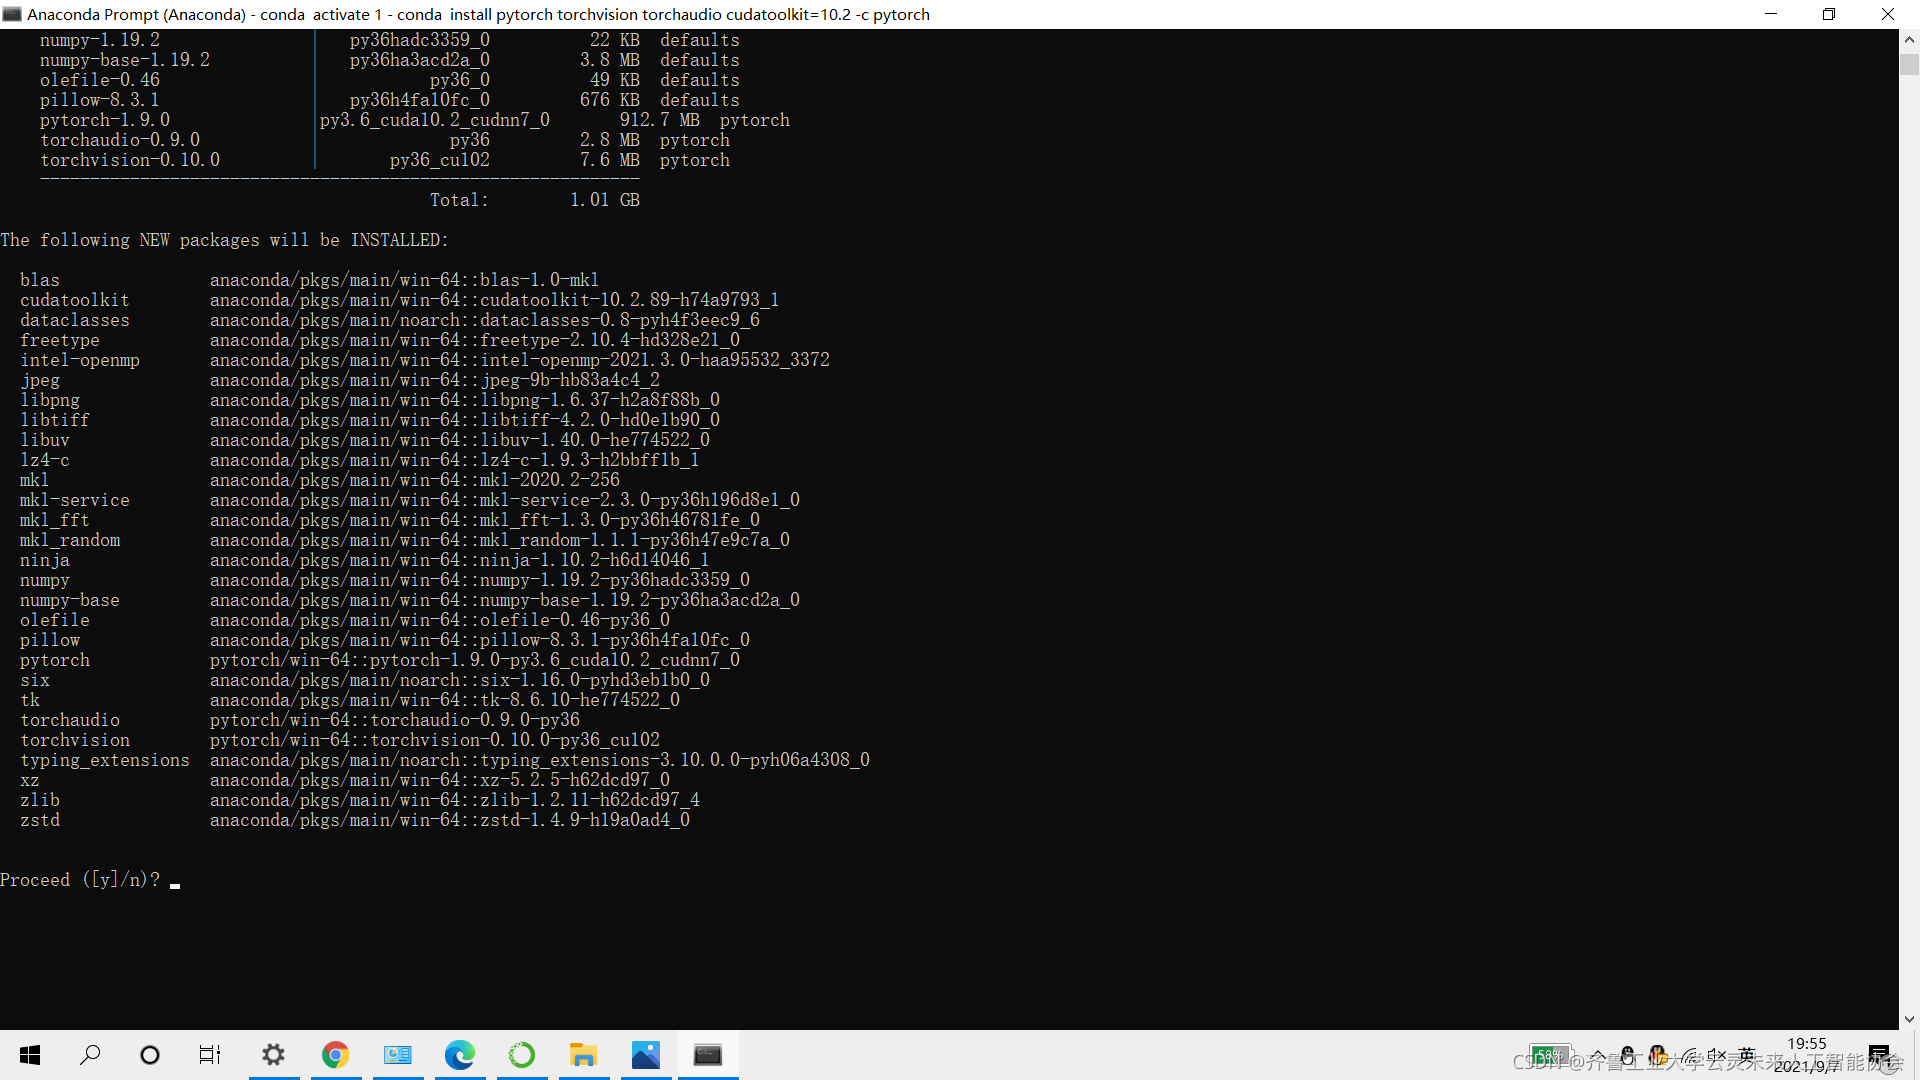Toggle the 英 input method indicator
The height and width of the screenshot is (1080, 1920).
[x=1747, y=1055]
